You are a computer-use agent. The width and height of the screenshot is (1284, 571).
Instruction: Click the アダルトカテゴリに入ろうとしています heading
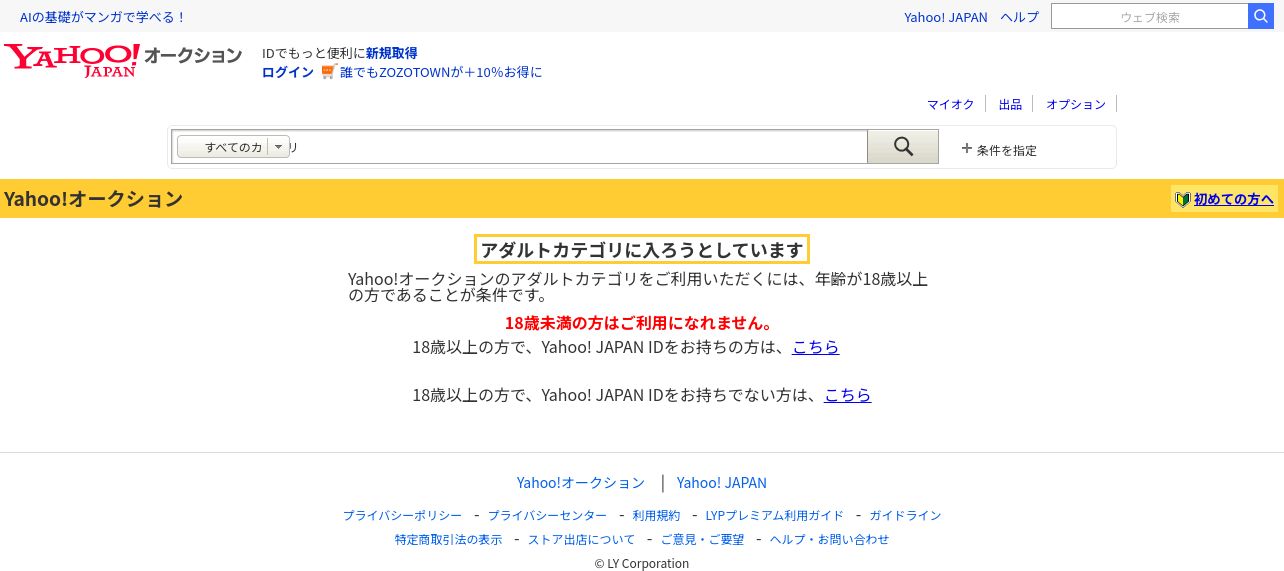(x=642, y=250)
